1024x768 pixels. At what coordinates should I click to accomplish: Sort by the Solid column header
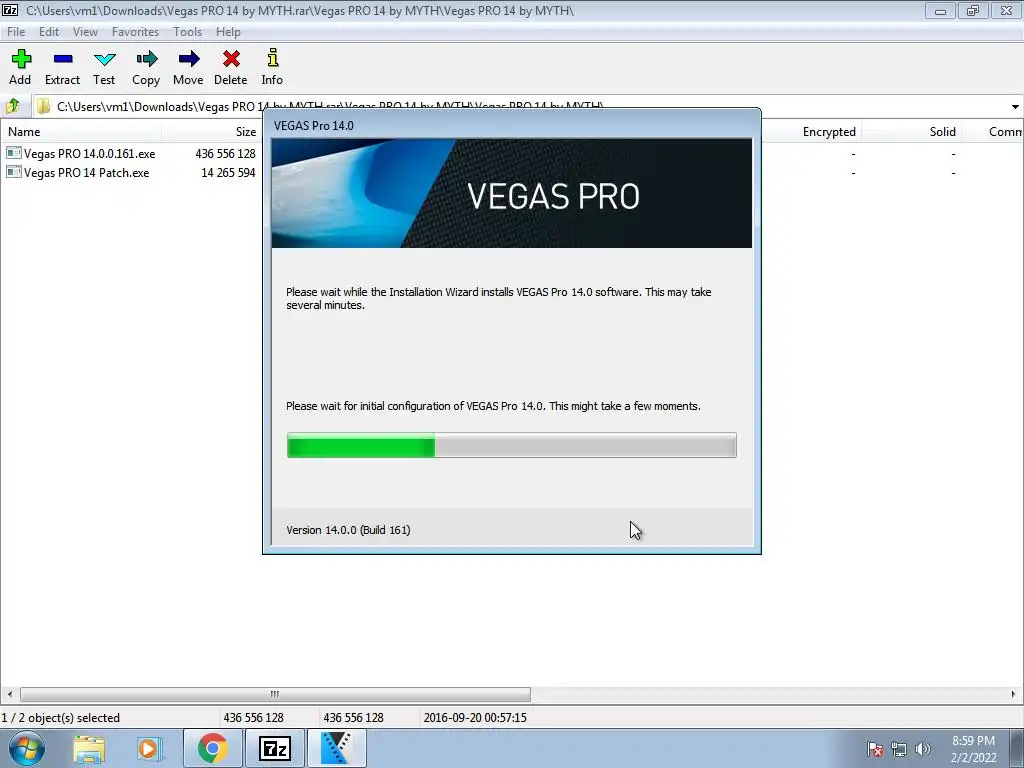[x=911, y=131]
